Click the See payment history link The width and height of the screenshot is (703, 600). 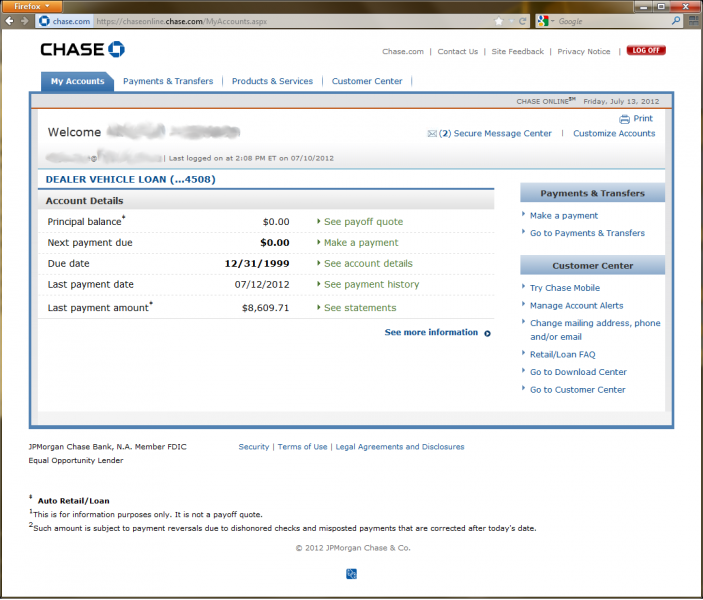[x=371, y=285]
